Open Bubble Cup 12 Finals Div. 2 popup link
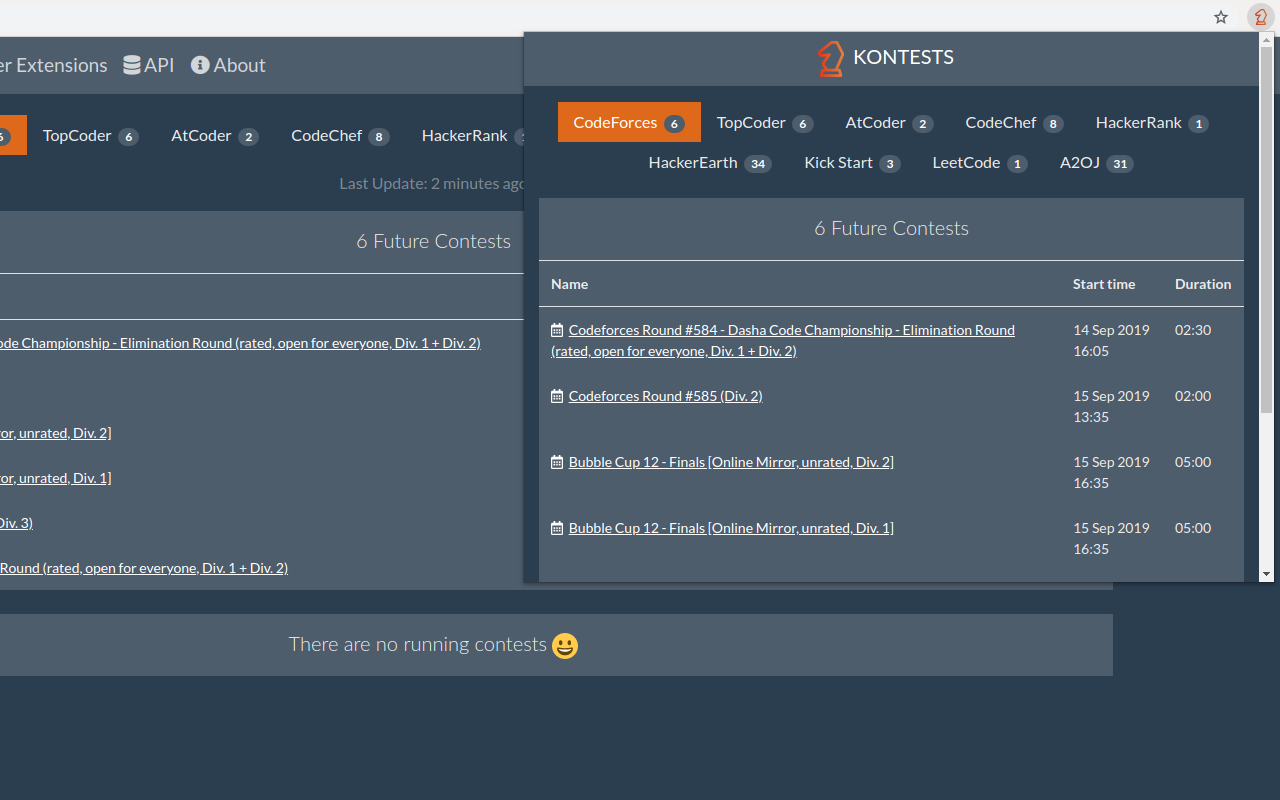Screen dimensions: 1280x800 [731, 462]
